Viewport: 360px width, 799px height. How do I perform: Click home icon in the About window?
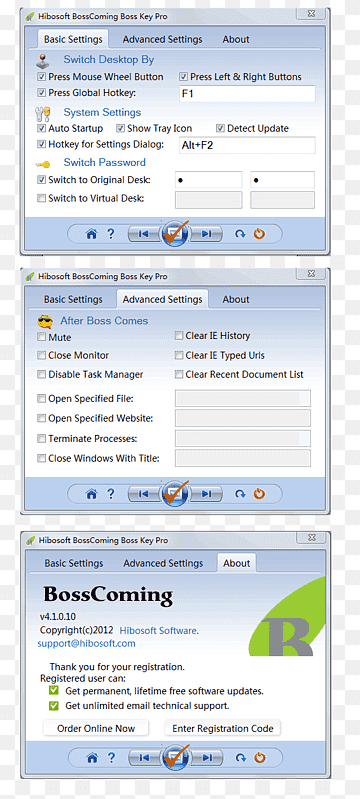[91, 758]
